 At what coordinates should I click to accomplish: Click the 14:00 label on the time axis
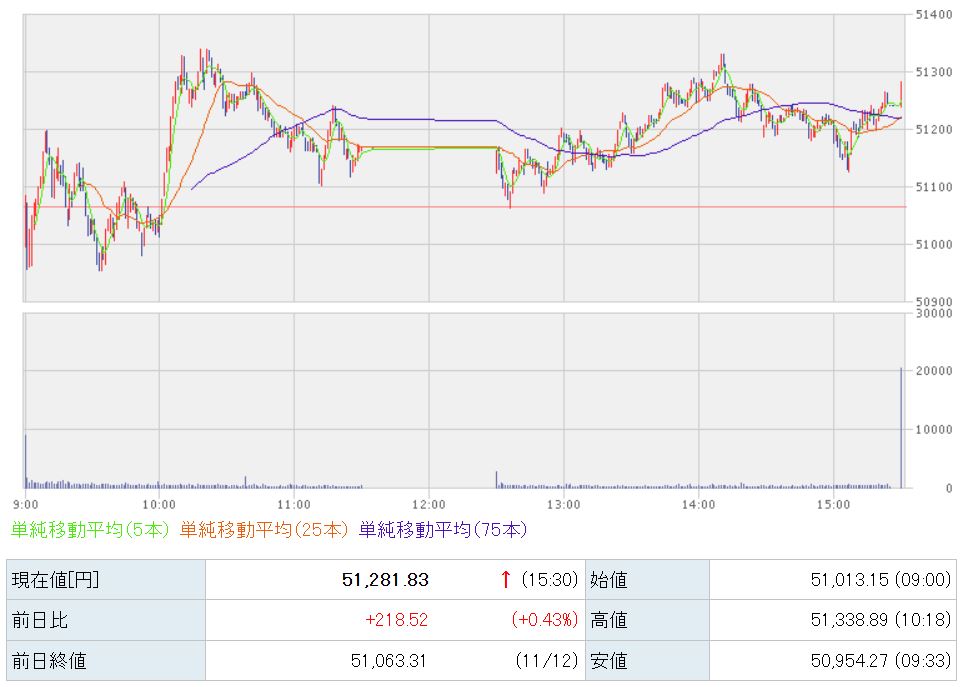click(x=698, y=503)
